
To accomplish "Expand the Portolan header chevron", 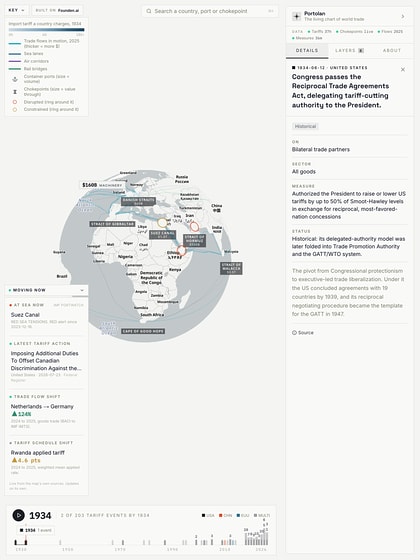I will click(403, 16).
